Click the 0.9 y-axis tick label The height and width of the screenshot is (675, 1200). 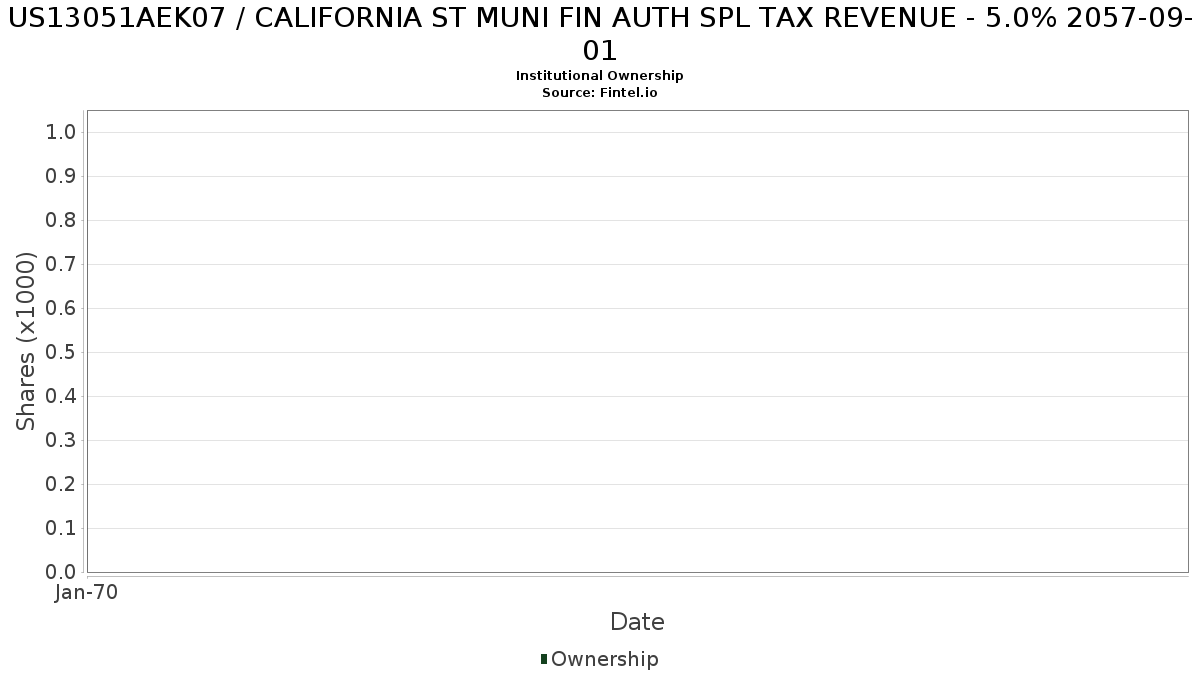click(x=61, y=176)
